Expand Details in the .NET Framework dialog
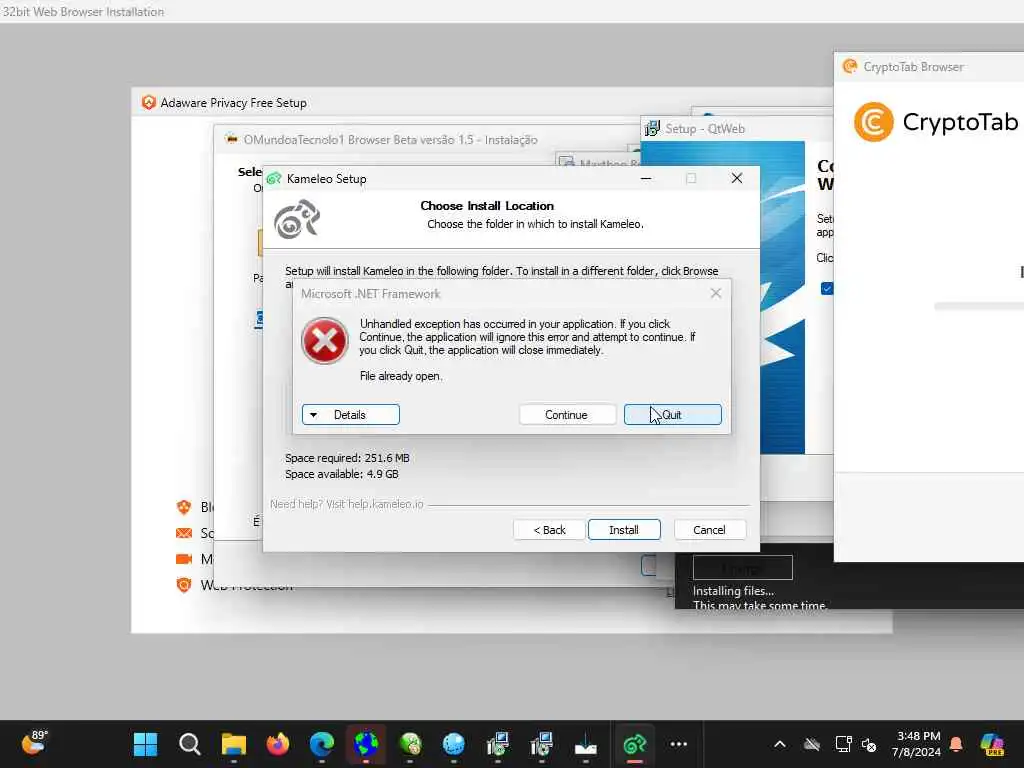 (351, 415)
